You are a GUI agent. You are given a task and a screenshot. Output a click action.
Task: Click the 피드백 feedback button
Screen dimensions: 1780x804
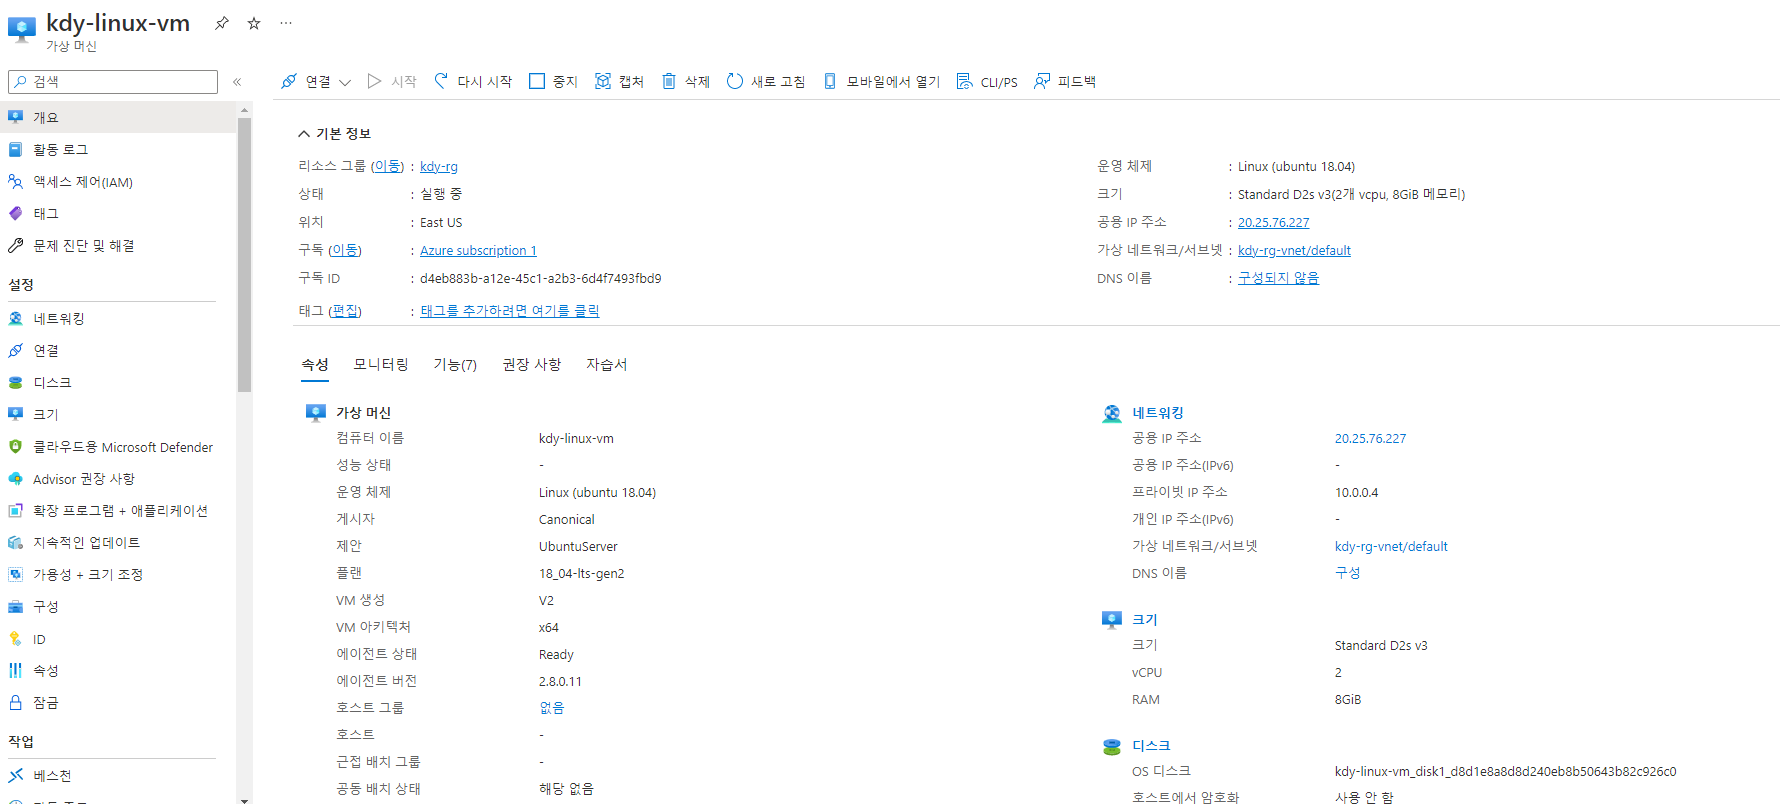click(1065, 82)
